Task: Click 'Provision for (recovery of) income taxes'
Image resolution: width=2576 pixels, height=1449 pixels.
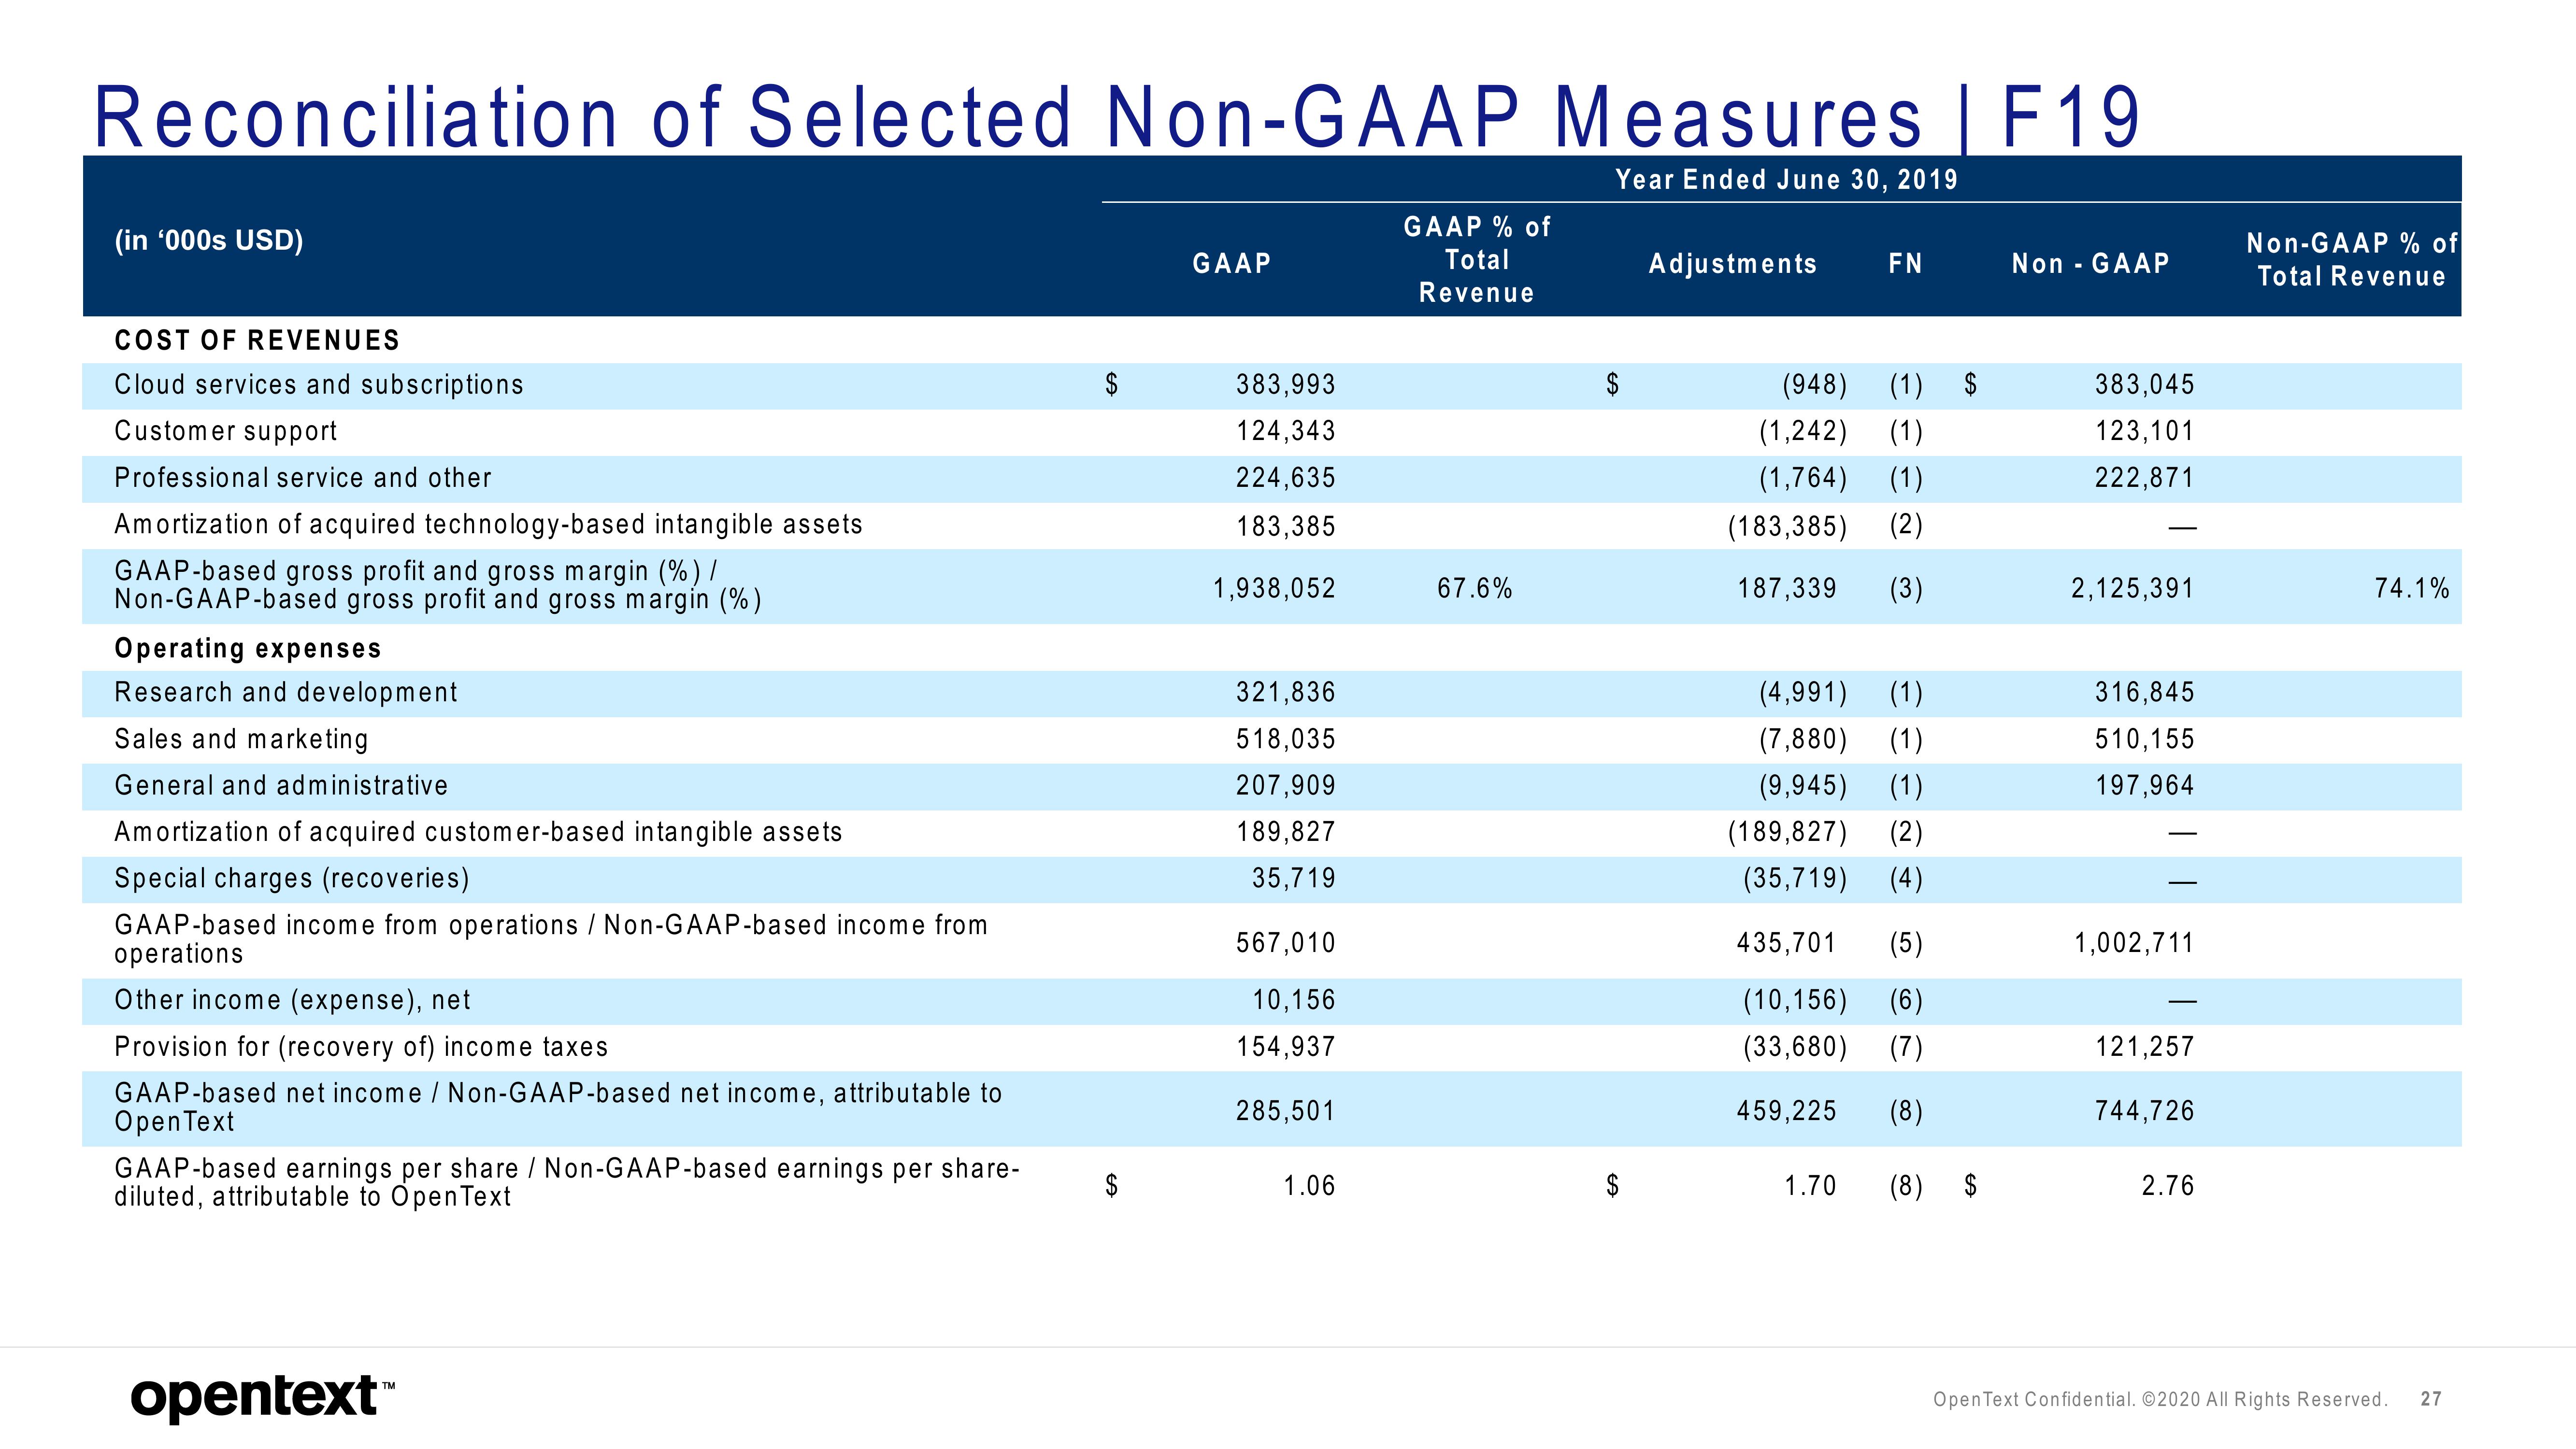Action: [361, 1047]
